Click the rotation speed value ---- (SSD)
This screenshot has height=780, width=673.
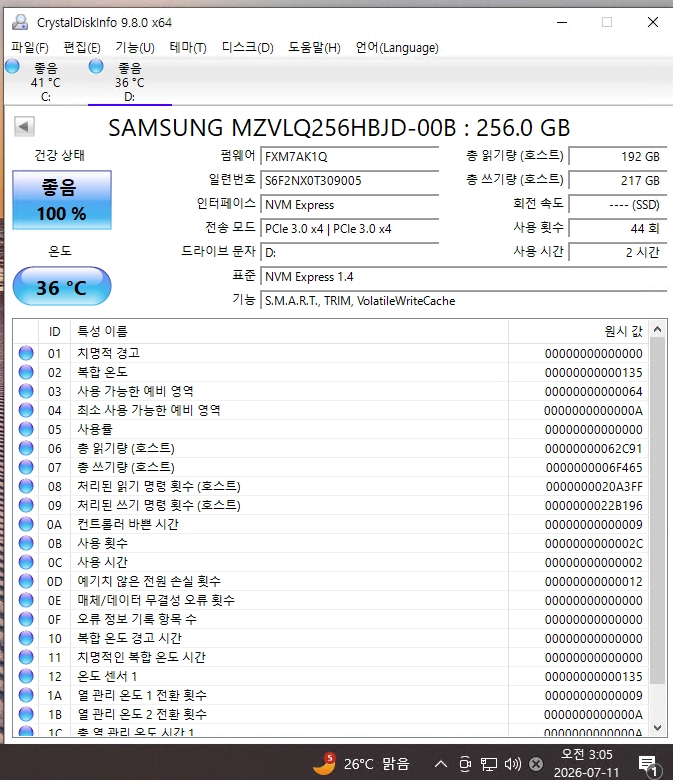pos(617,204)
